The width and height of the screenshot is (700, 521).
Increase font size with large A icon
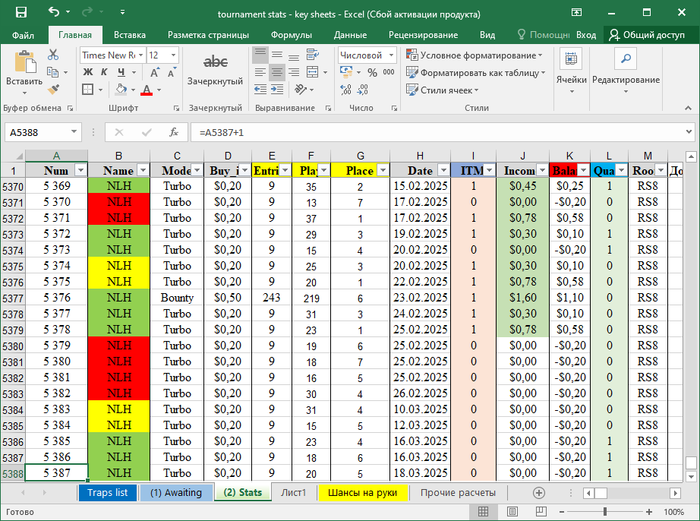pos(154,72)
